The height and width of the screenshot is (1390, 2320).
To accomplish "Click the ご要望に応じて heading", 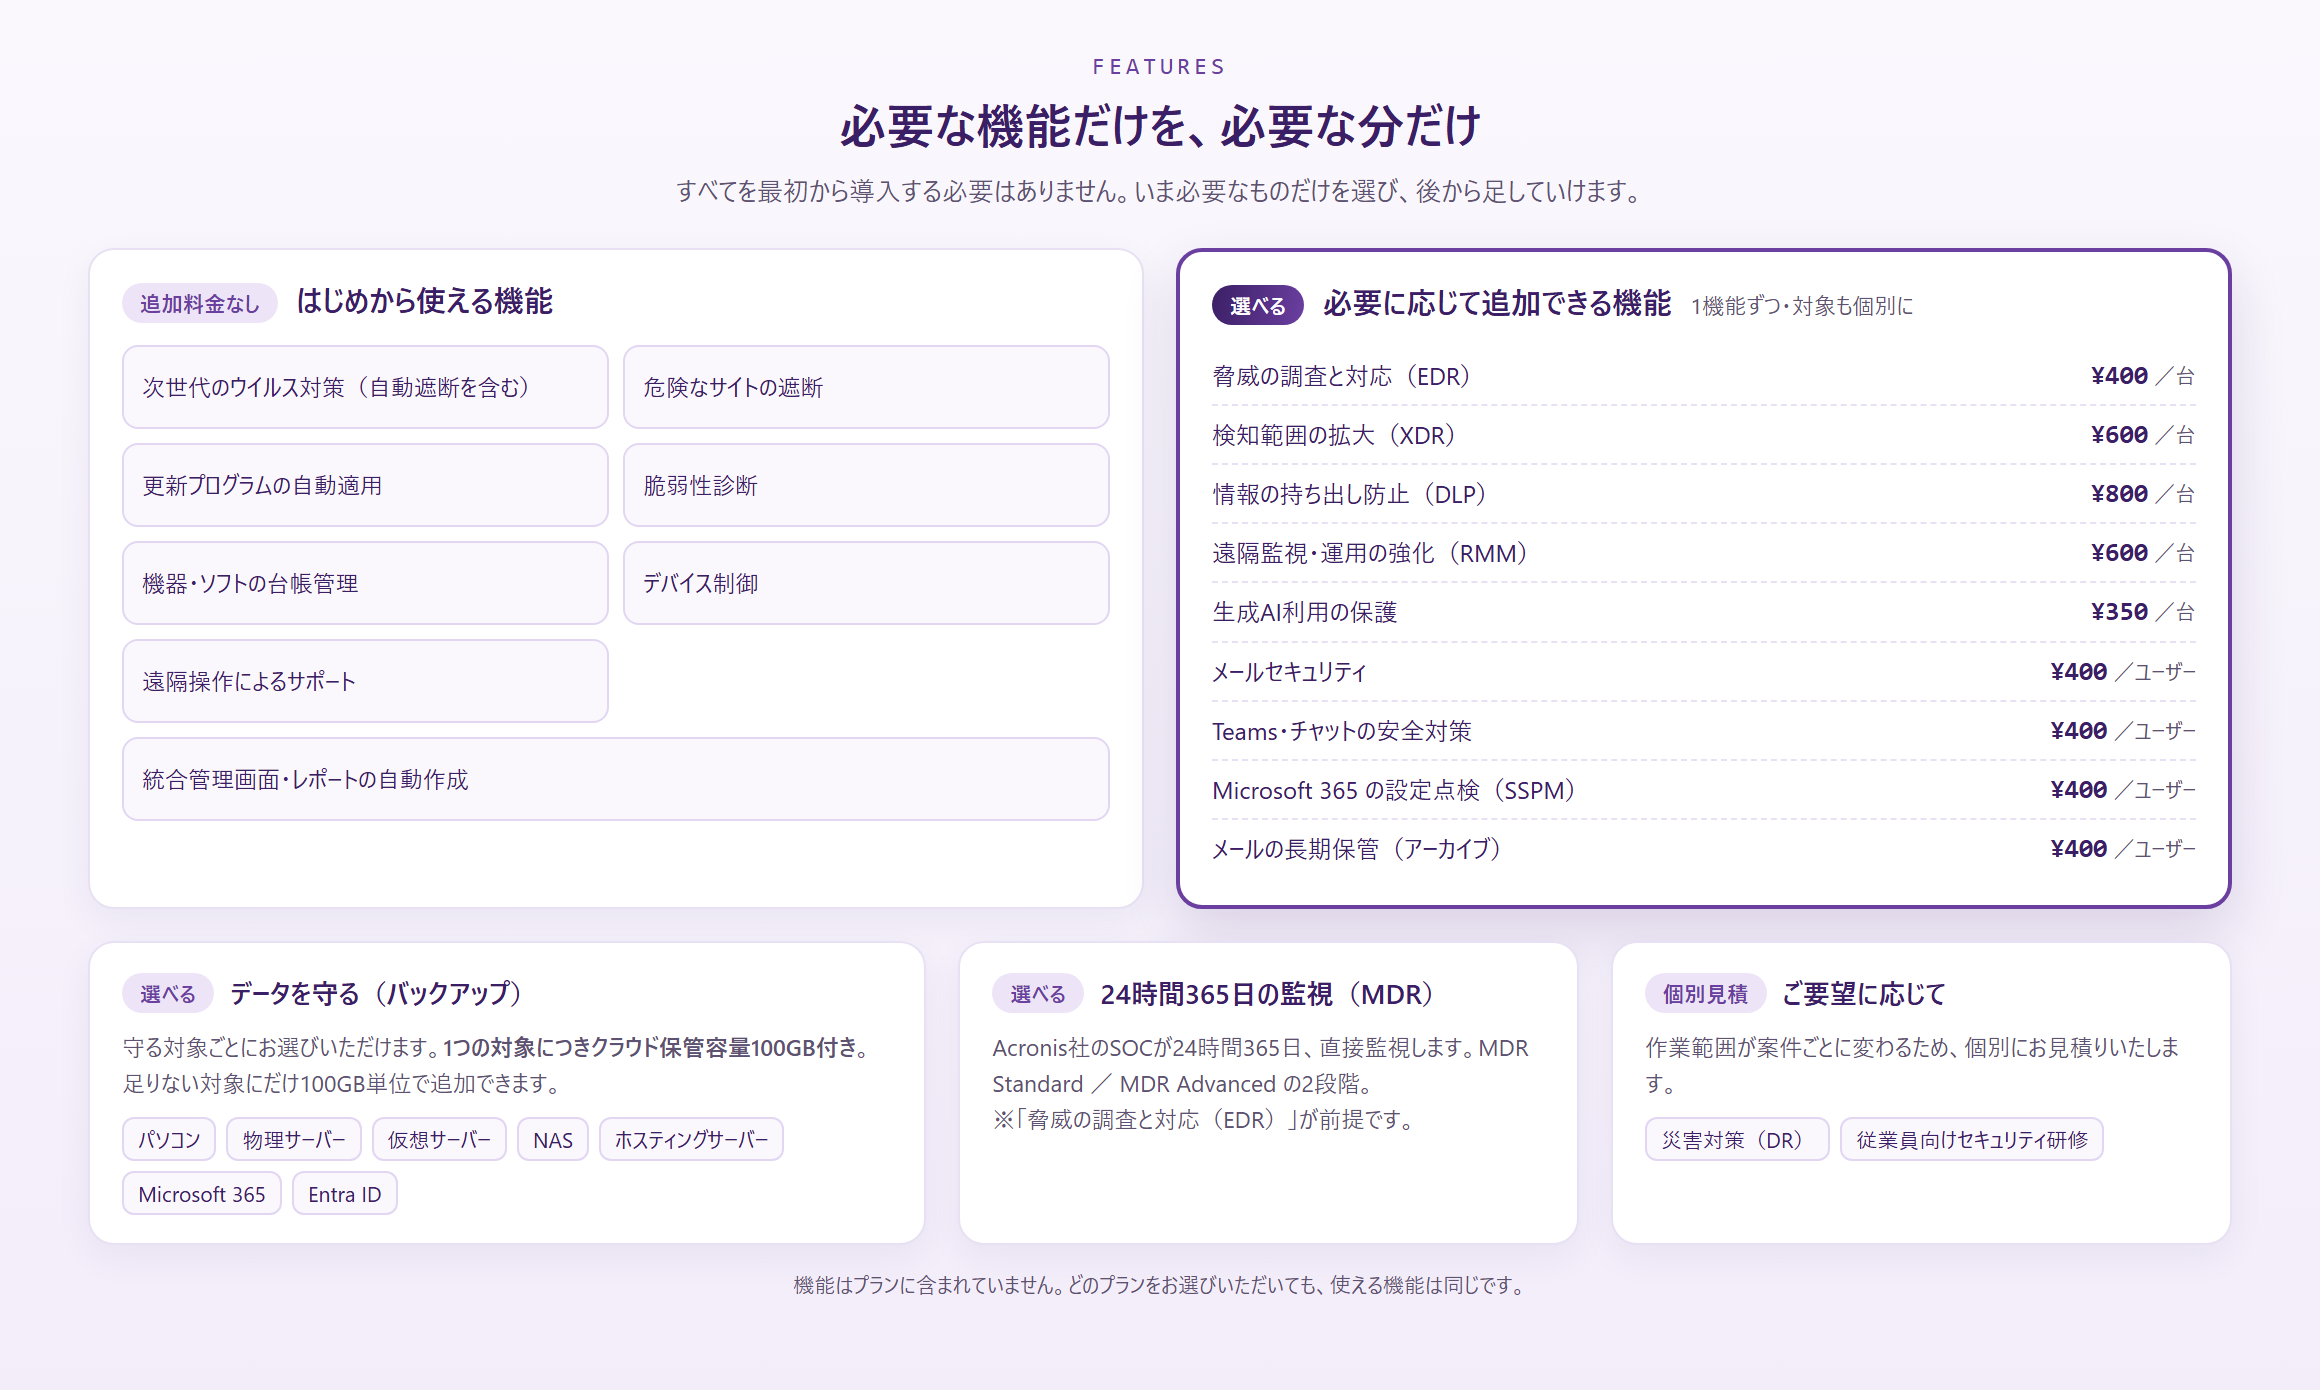I will tap(1864, 993).
